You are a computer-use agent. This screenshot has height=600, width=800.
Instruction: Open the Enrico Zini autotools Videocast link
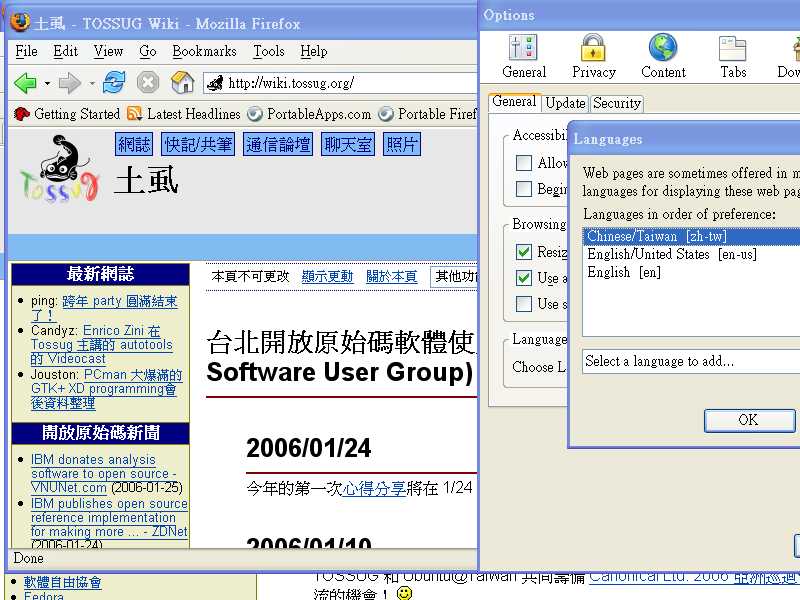pyautogui.click(x=102, y=344)
